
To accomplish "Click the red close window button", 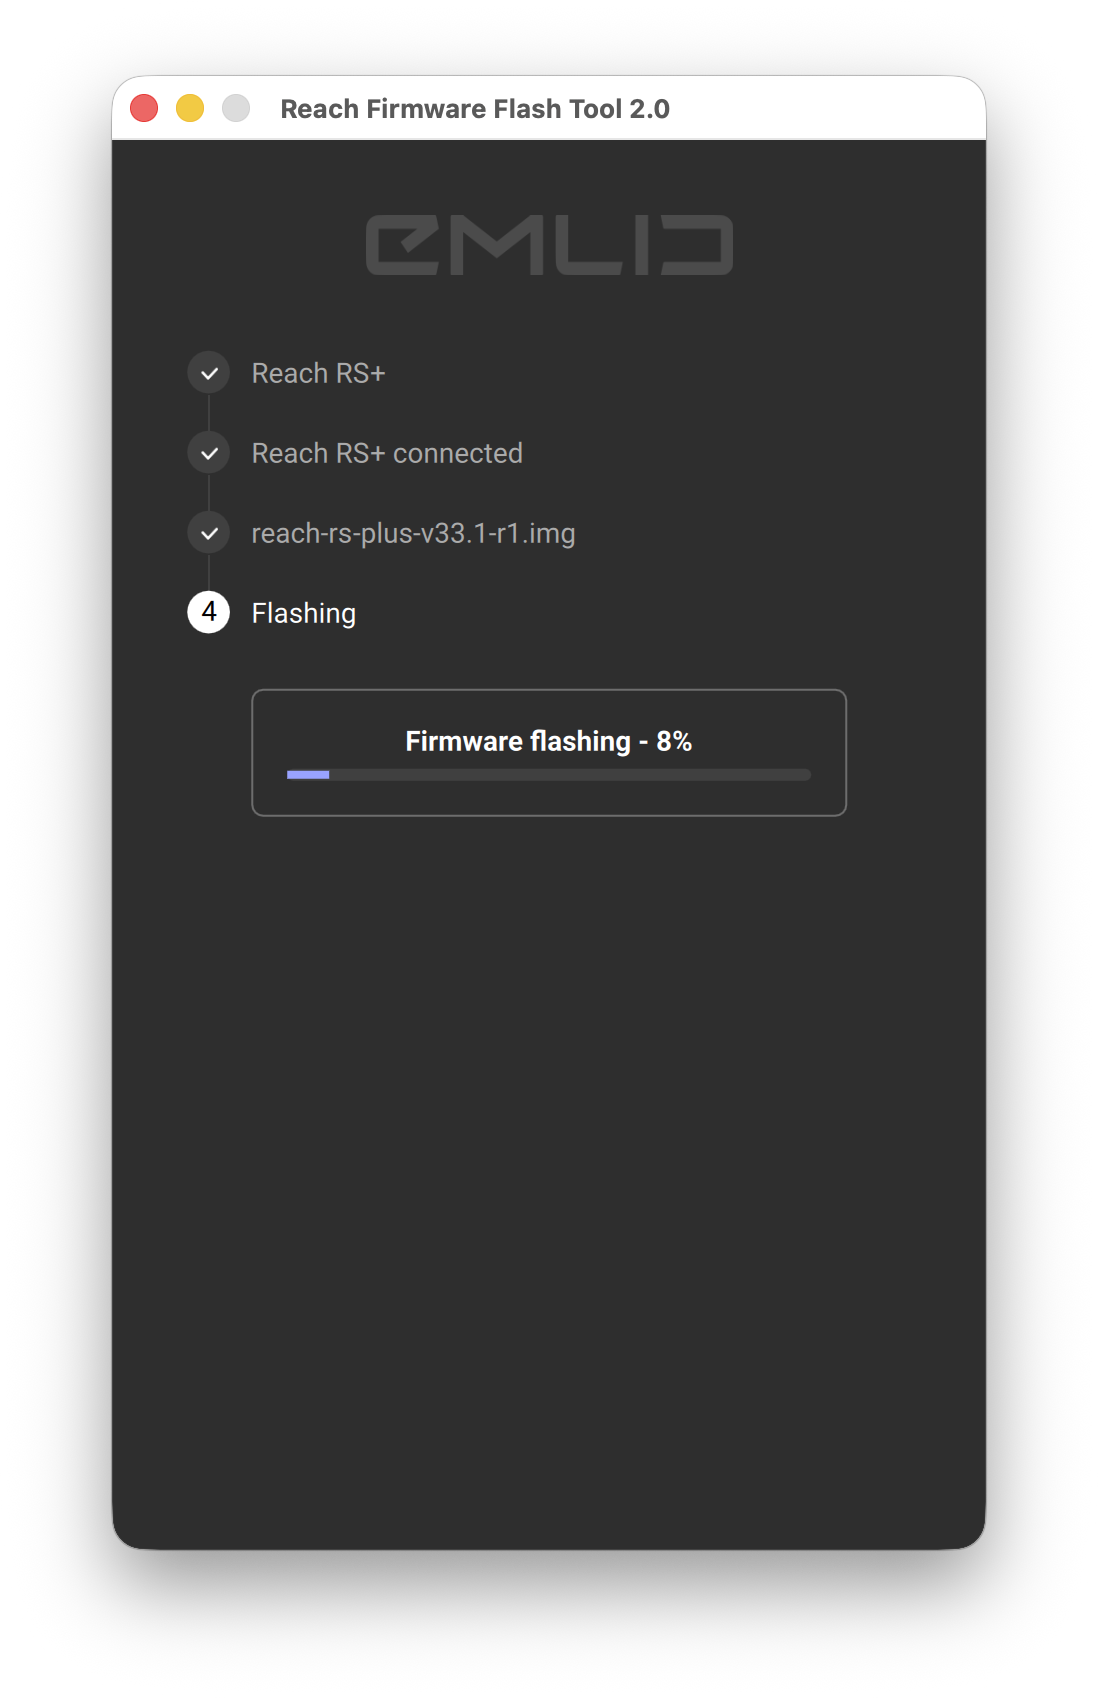I will pyautogui.click(x=144, y=108).
